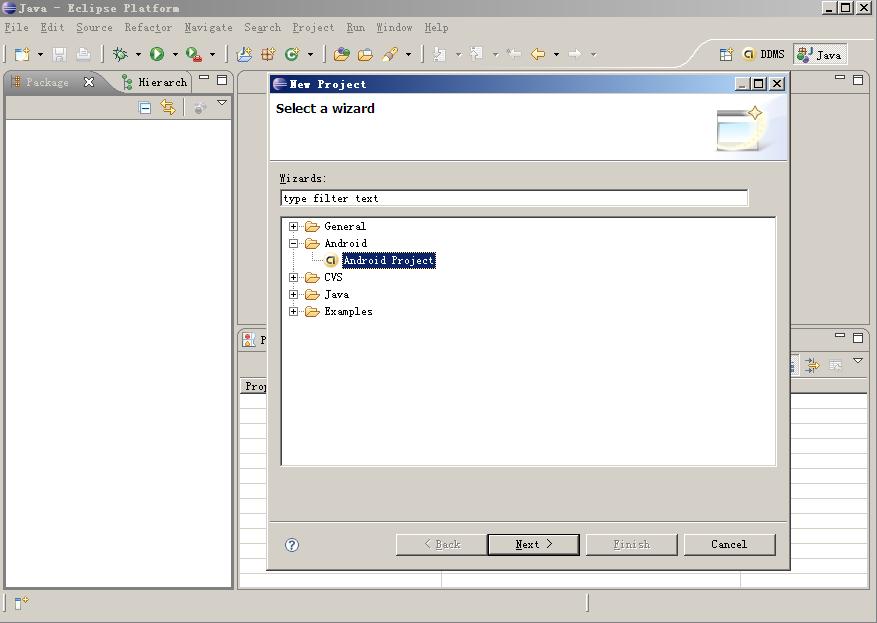
Task: Click the green Run button icon
Action: [x=157, y=54]
